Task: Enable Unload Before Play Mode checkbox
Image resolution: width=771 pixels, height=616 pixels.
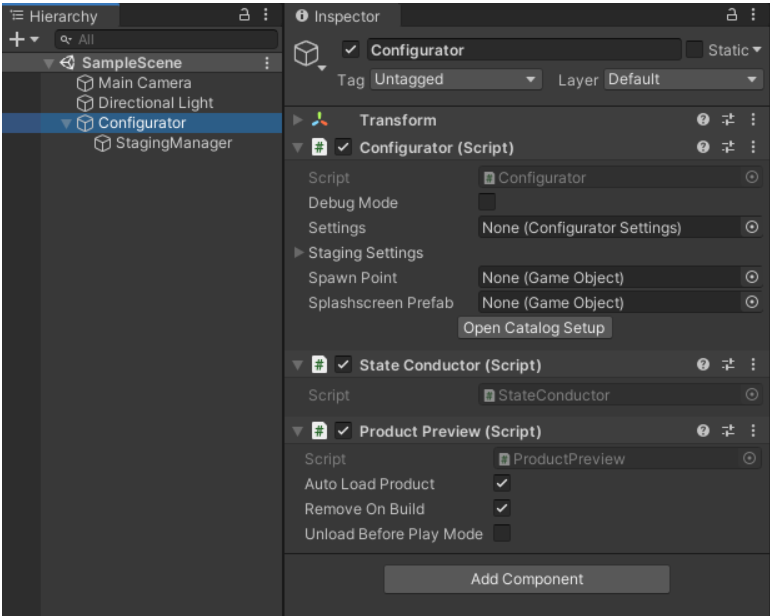Action: click(503, 534)
